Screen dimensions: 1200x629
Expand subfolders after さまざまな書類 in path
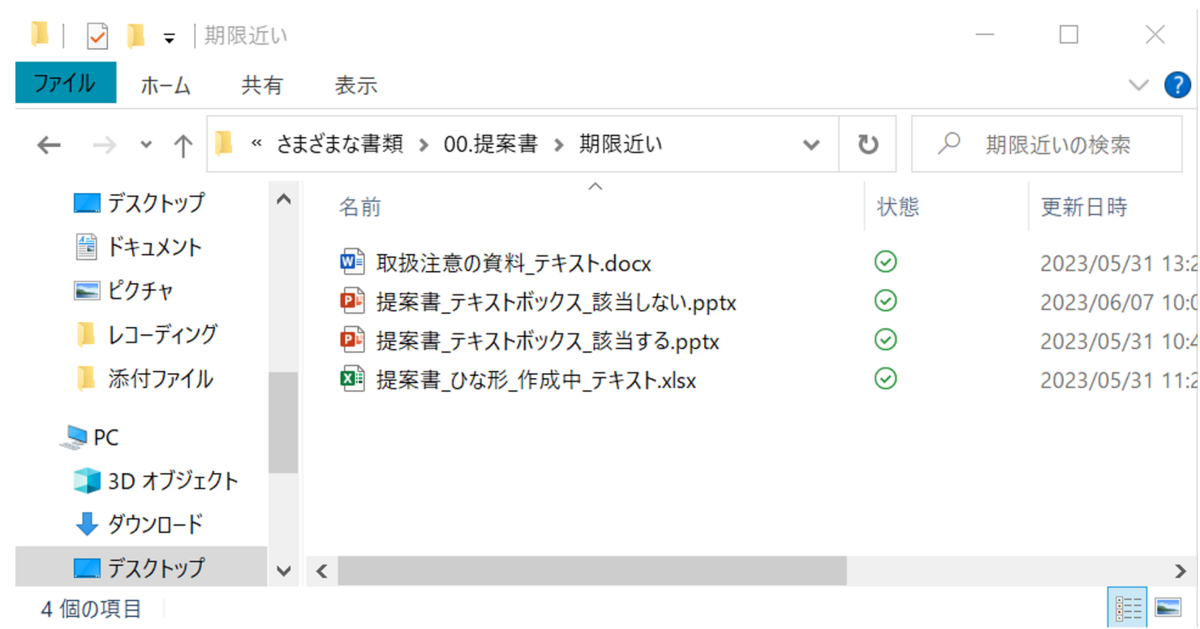[424, 145]
